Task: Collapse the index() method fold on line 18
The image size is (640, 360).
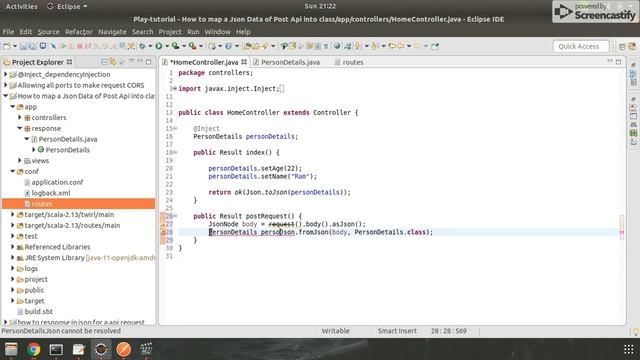Action: tap(175, 152)
